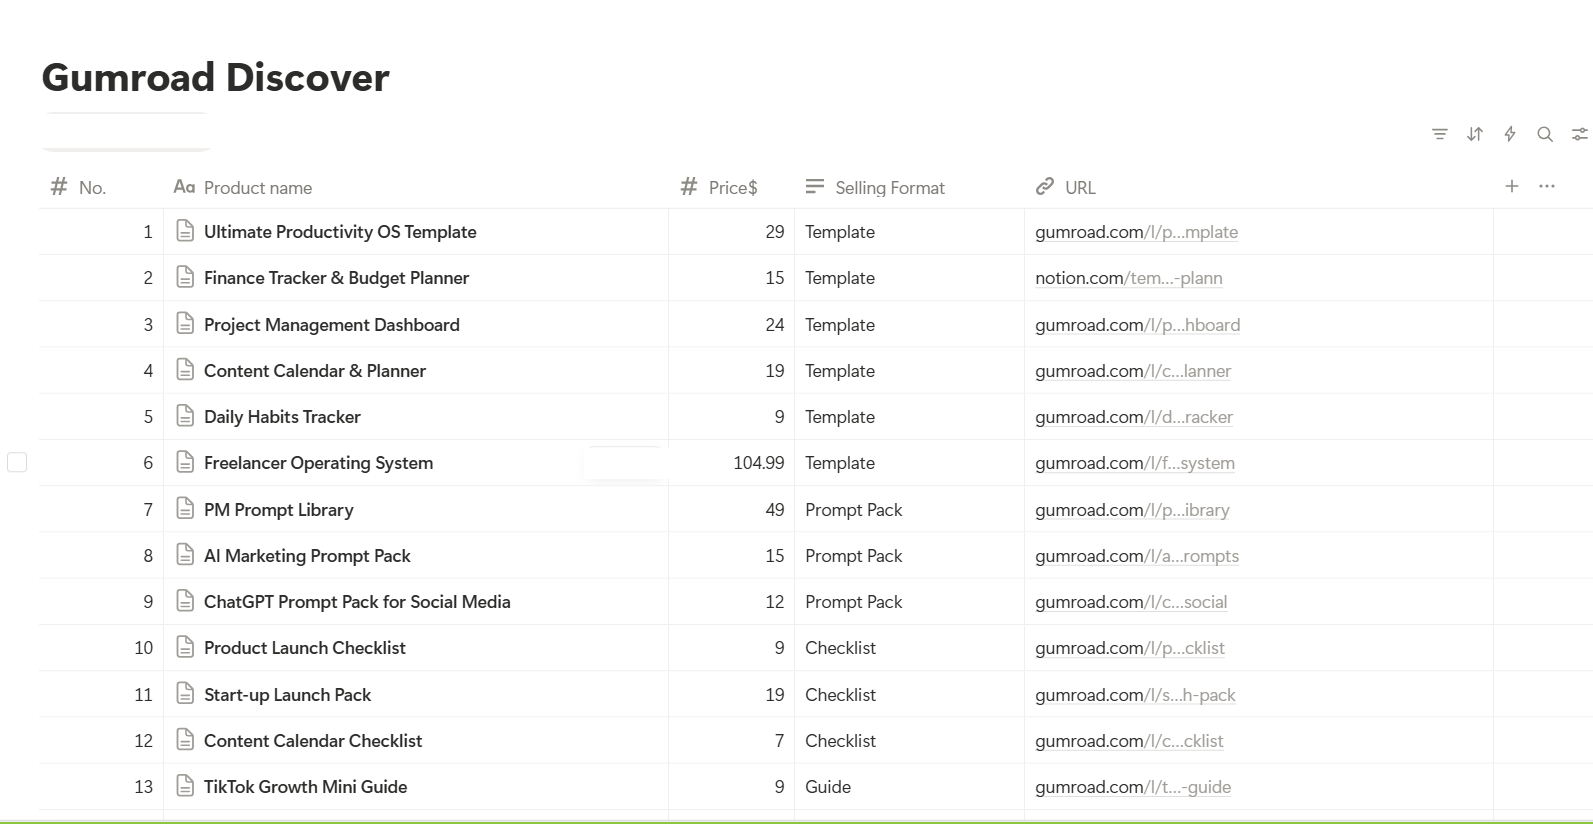This screenshot has width=1593, height=824.
Task: Click page icon of Finance Tracker & Budget Planner
Action: click(x=185, y=277)
